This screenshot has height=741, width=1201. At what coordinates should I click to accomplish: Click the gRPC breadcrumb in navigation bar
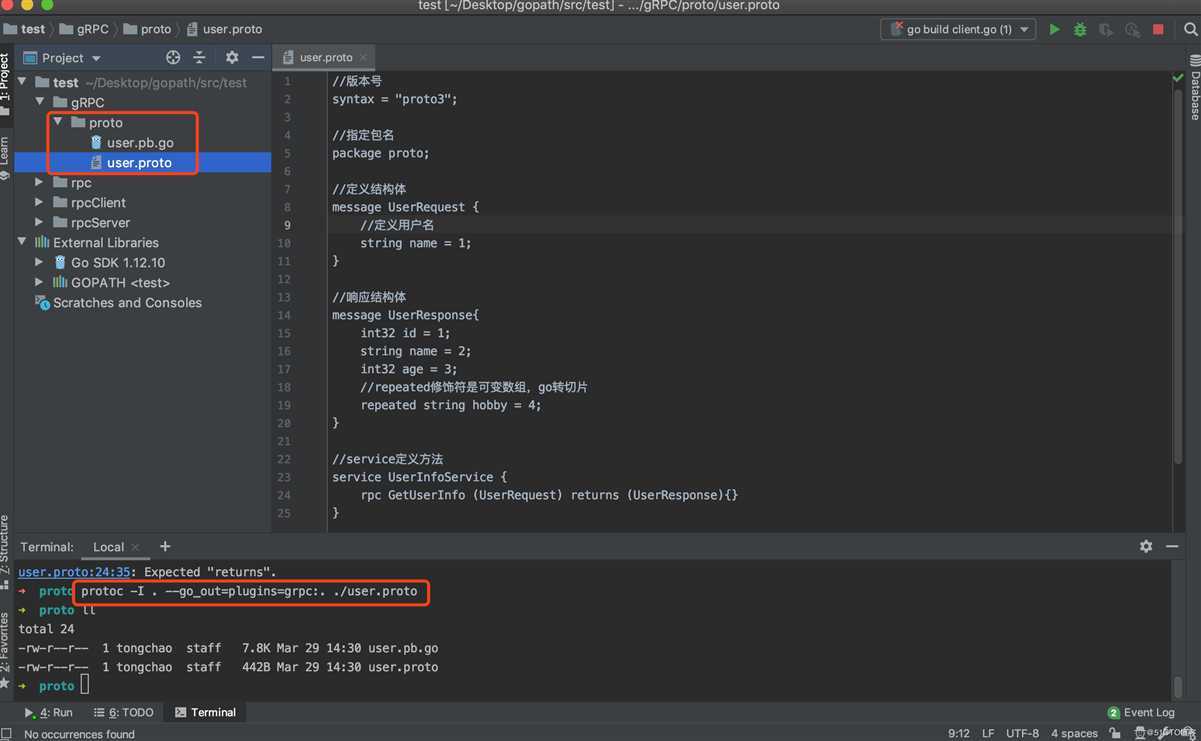click(x=85, y=29)
